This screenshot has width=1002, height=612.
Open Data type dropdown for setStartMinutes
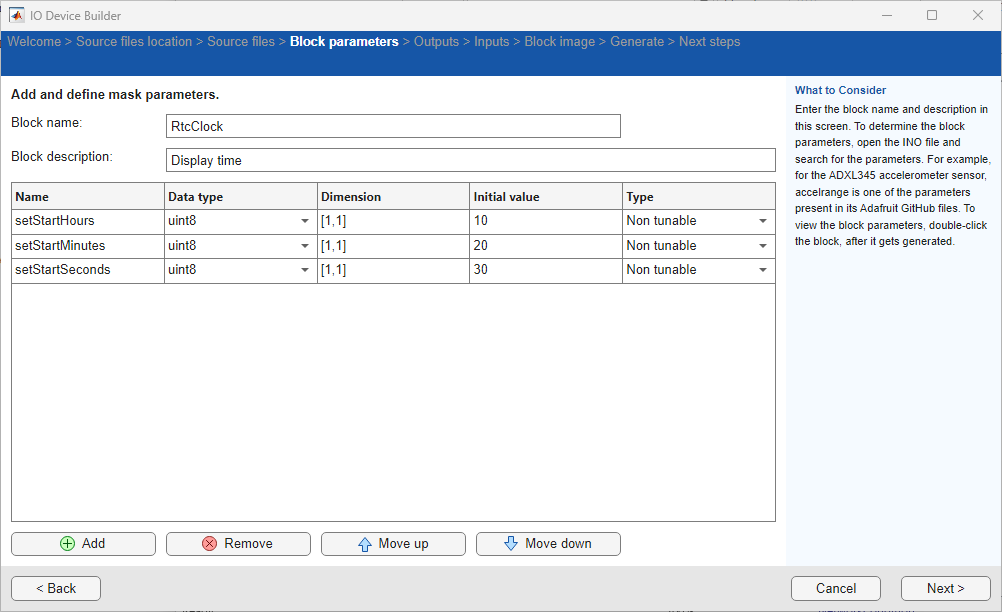tap(305, 245)
